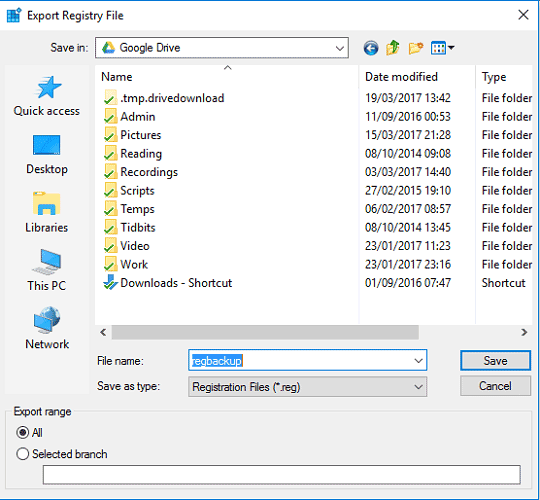This screenshot has height=500, width=540.
Task: Cancel the export dialog
Action: [495, 386]
